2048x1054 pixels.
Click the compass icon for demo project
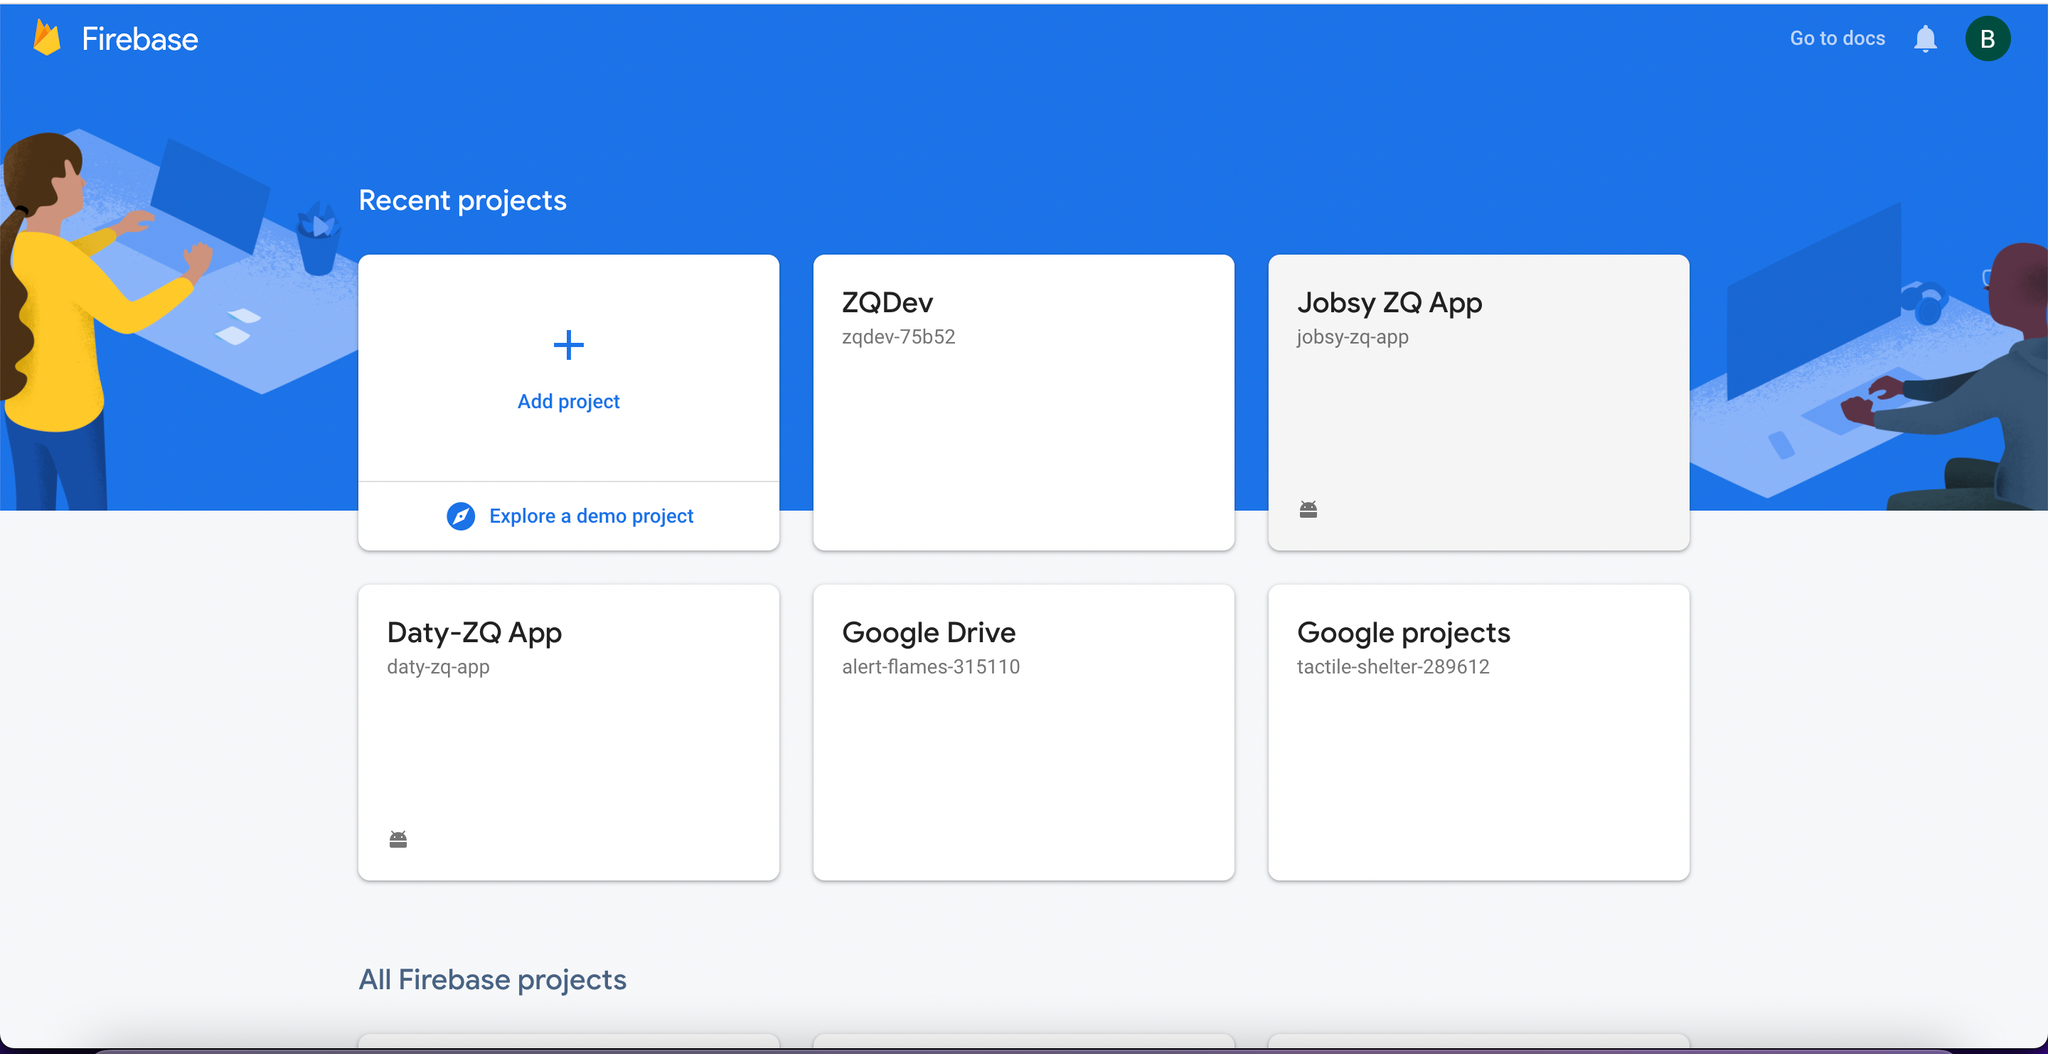pyautogui.click(x=461, y=516)
